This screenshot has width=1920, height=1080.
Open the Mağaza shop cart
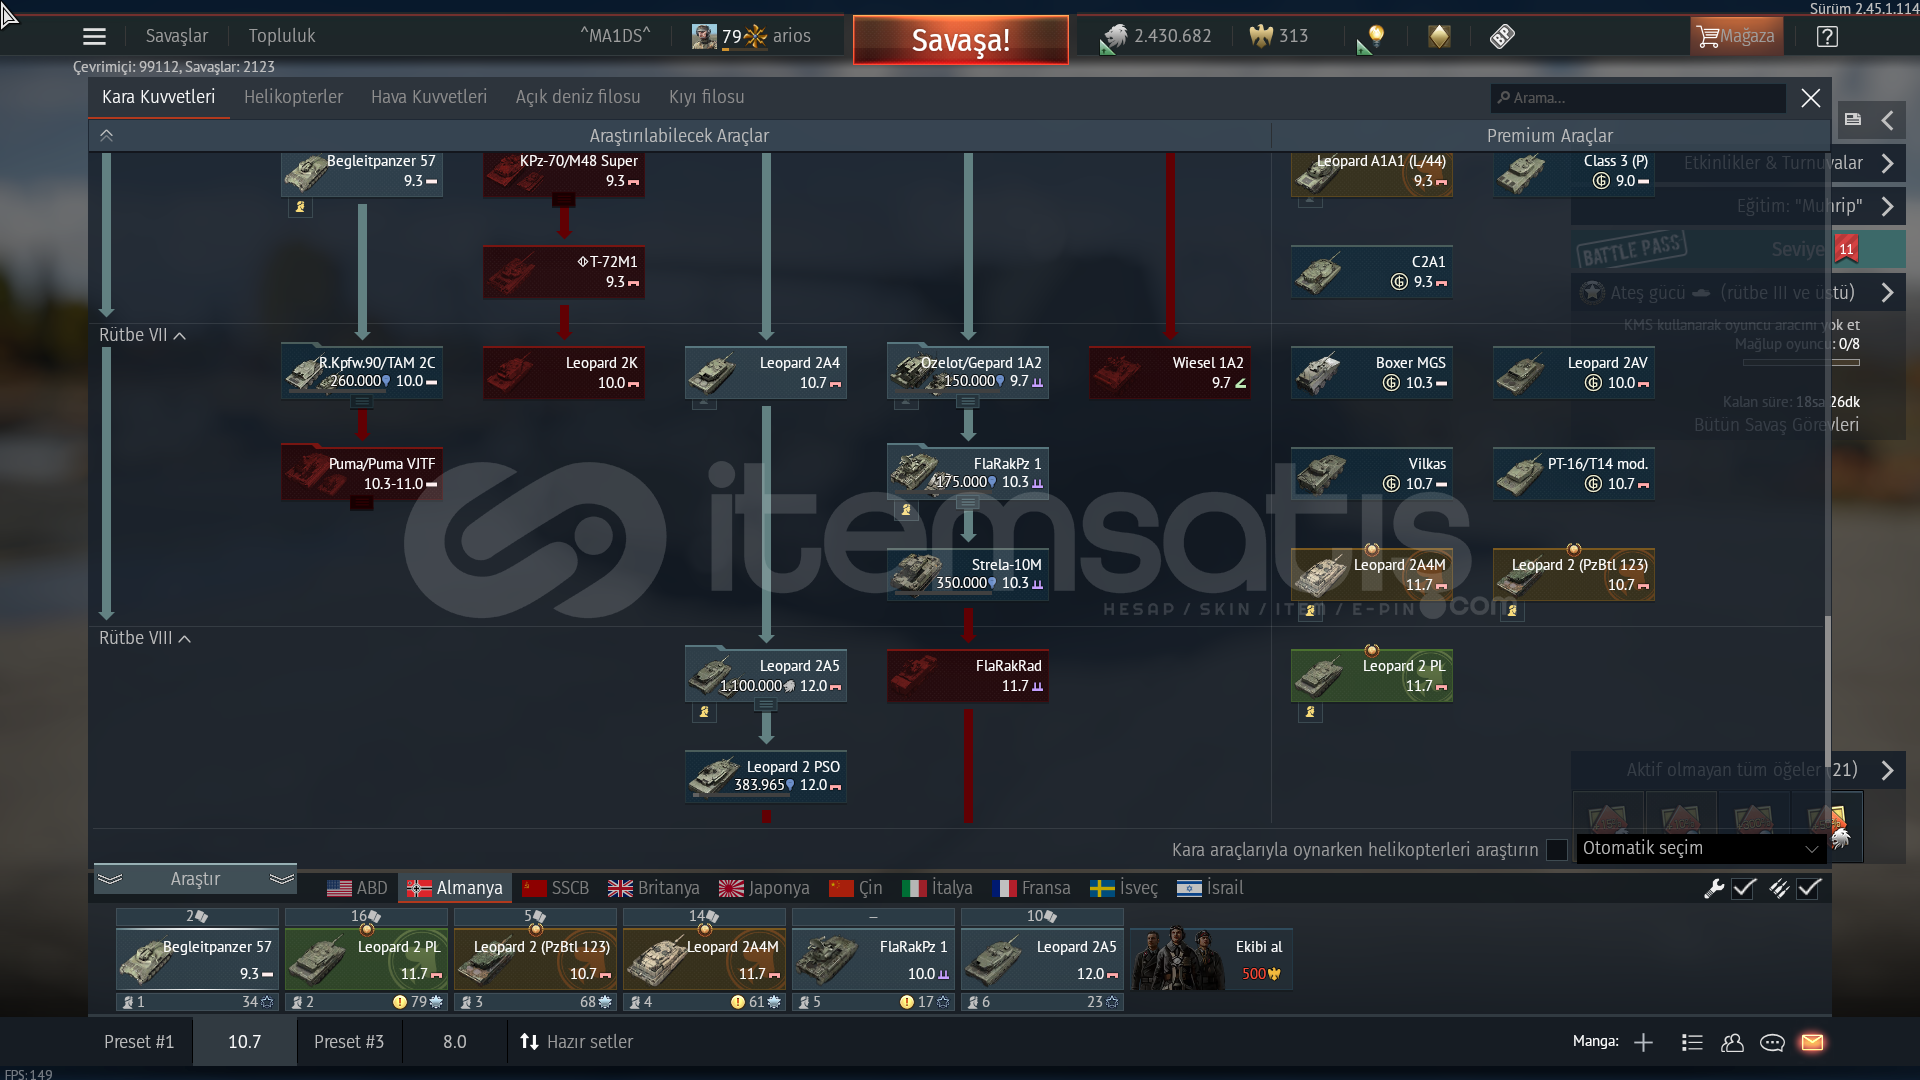(x=1736, y=37)
